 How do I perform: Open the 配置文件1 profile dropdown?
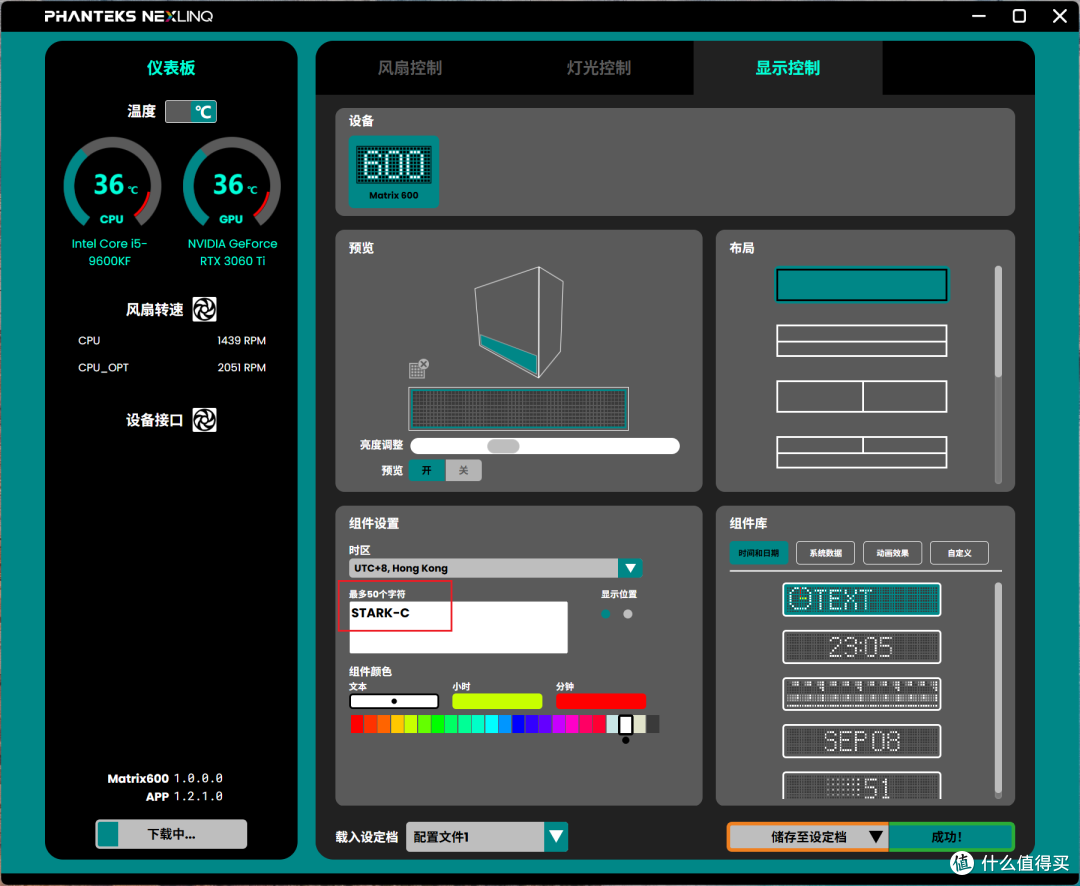point(475,836)
